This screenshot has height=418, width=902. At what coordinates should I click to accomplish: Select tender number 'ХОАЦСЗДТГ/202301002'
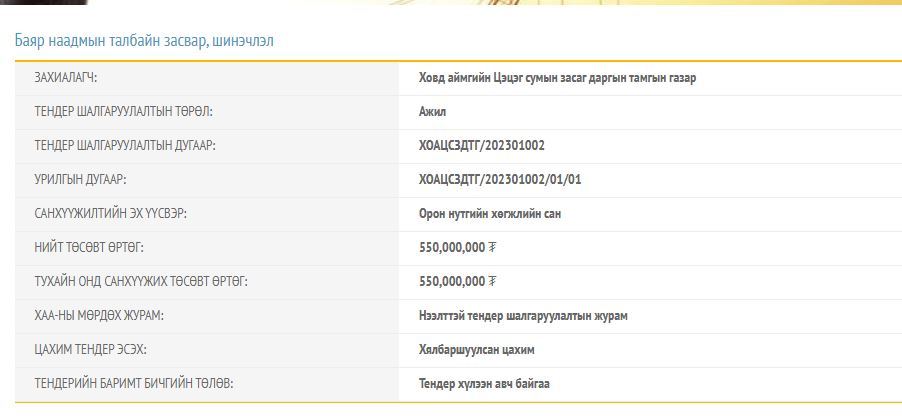482,146
